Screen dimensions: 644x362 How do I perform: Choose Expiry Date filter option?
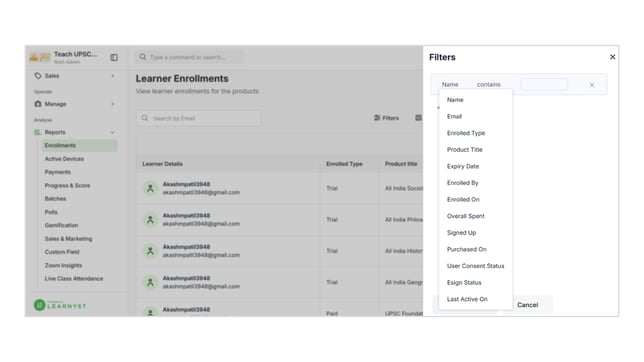[x=463, y=166]
